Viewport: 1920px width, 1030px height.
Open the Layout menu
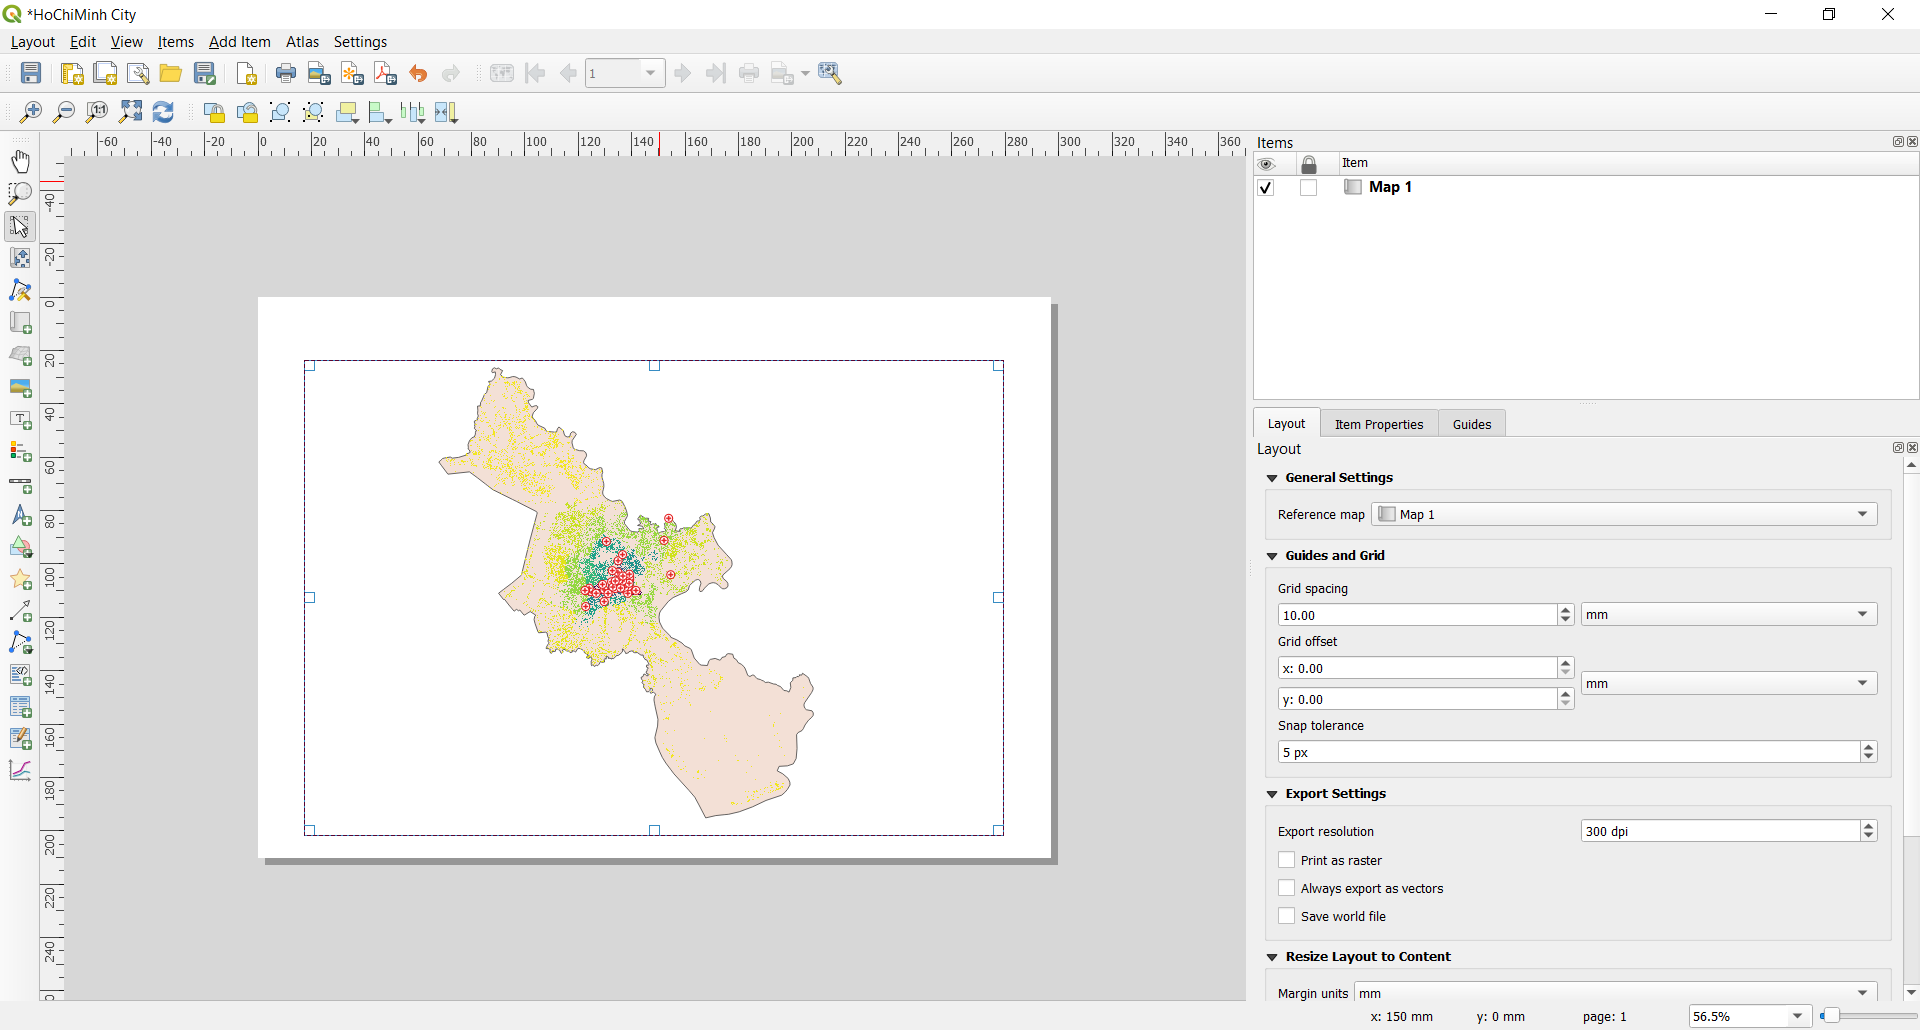pyautogui.click(x=32, y=42)
